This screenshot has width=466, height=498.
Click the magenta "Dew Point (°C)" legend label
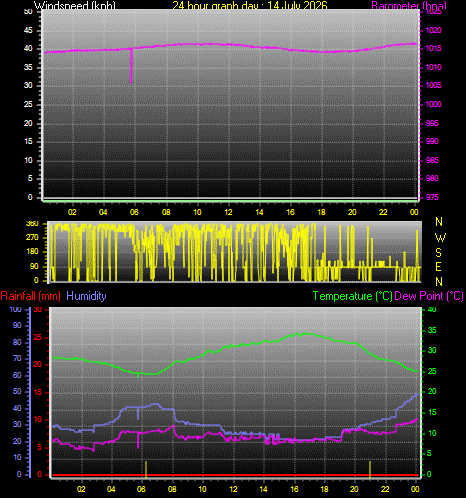point(429,296)
